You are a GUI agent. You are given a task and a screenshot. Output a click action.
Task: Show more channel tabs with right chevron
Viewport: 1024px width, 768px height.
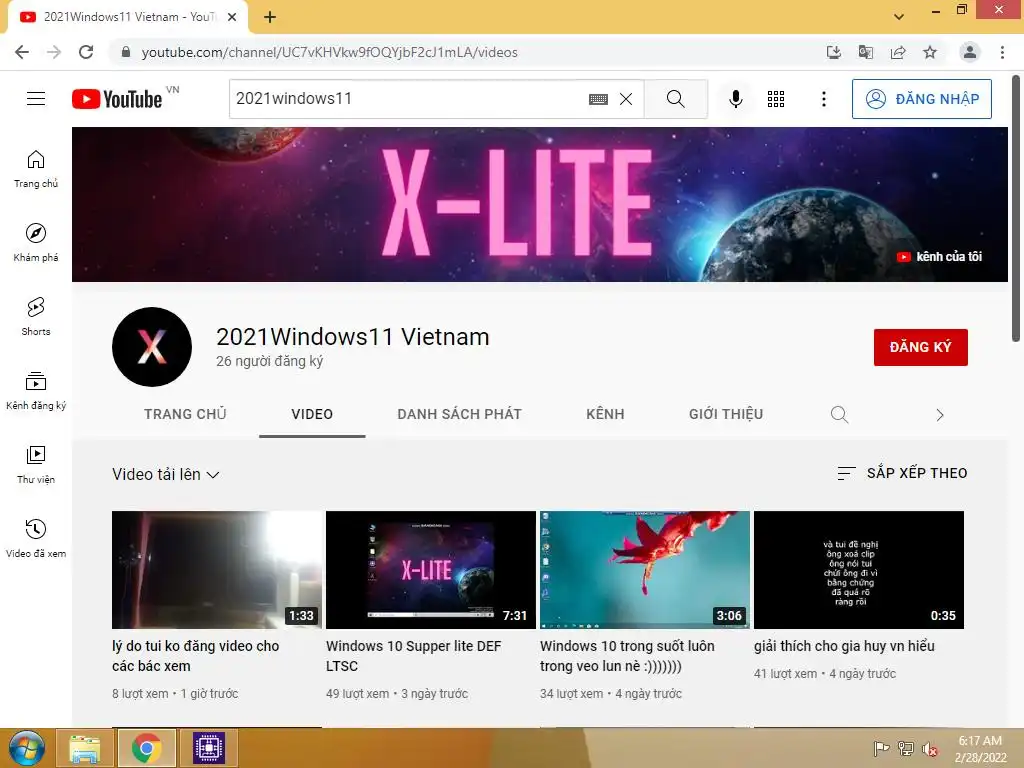pos(939,415)
